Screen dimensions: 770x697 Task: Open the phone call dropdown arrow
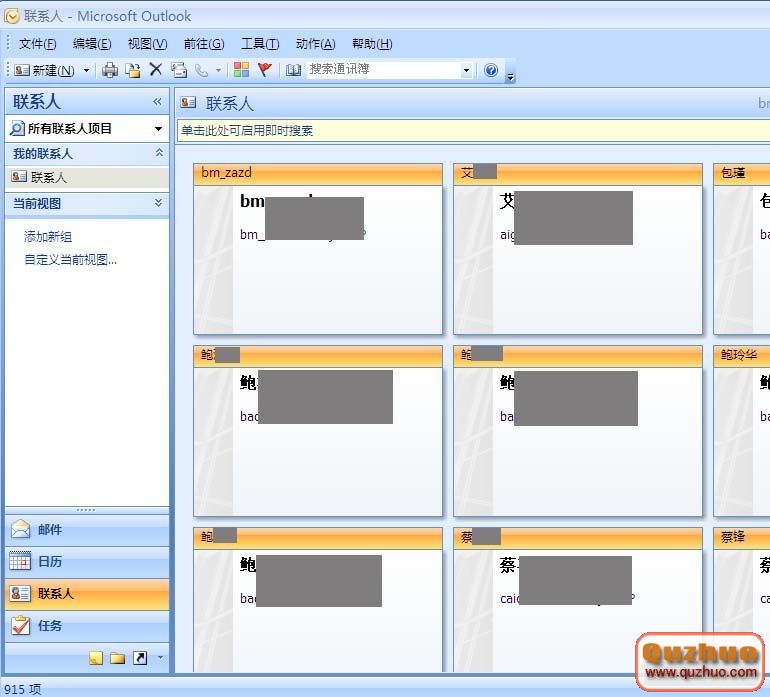tap(218, 70)
